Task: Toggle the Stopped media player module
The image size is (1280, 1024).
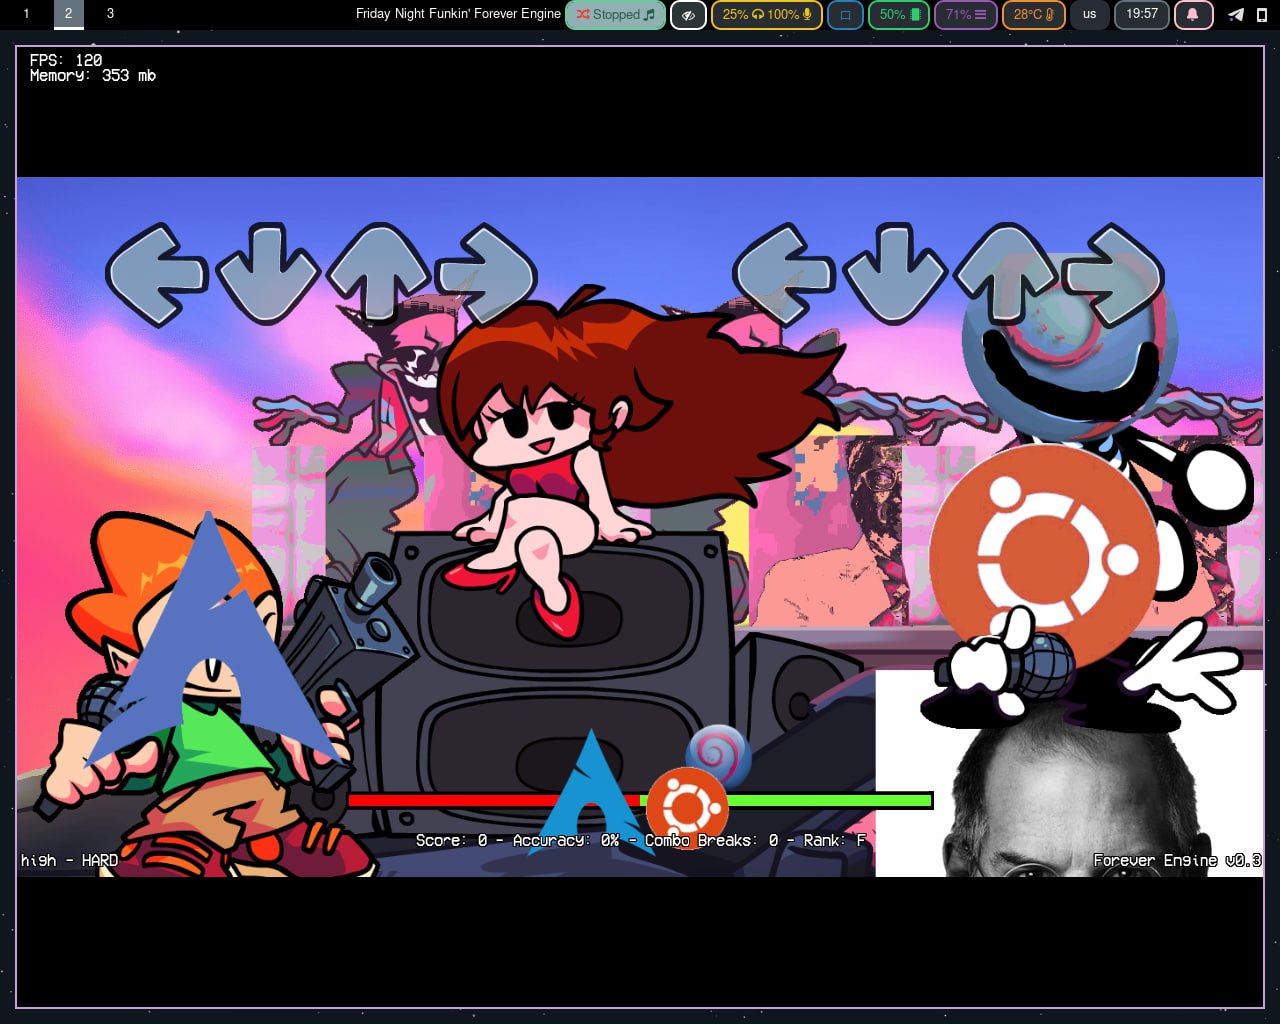Action: pos(615,15)
